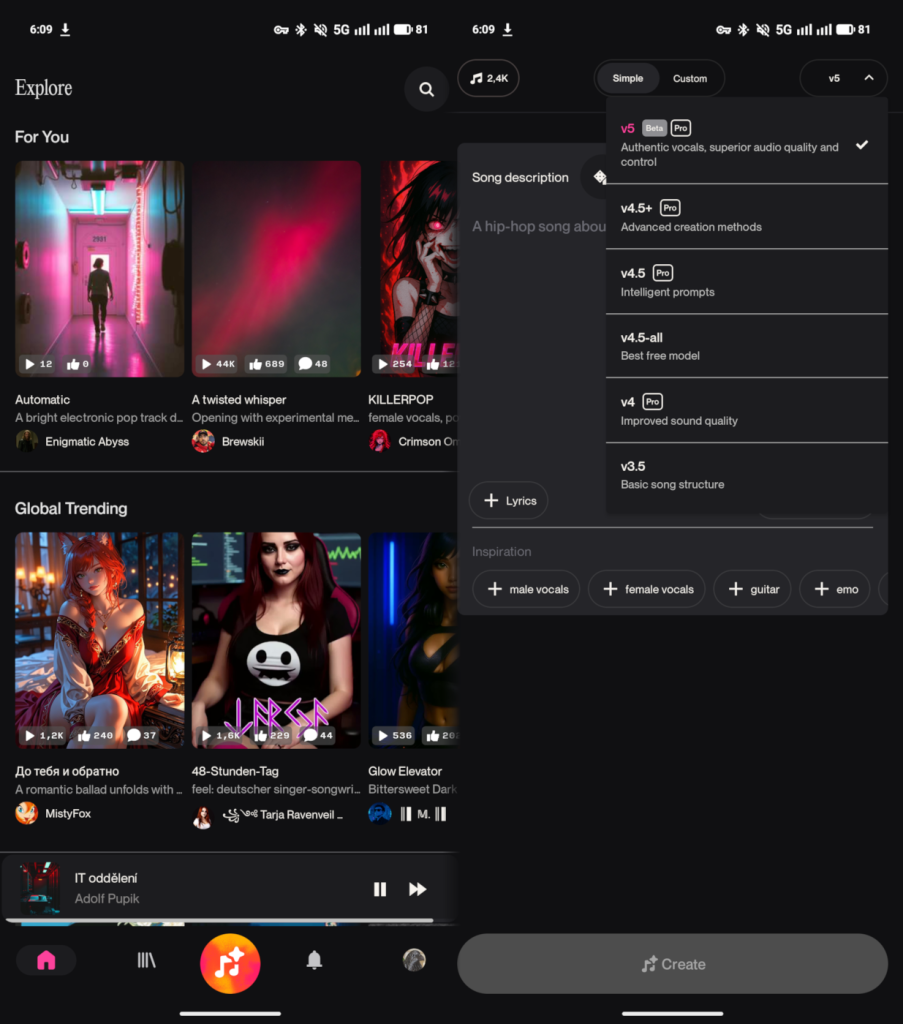Viewport: 903px width, 1024px height.
Task: Switch to Custom mode
Action: tap(689, 78)
